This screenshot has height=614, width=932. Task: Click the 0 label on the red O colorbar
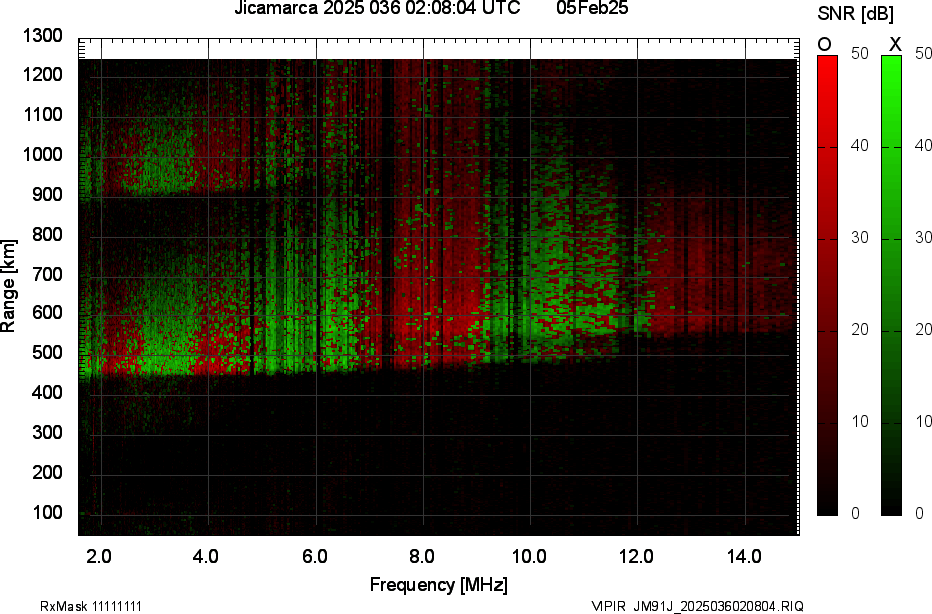[x=855, y=514]
